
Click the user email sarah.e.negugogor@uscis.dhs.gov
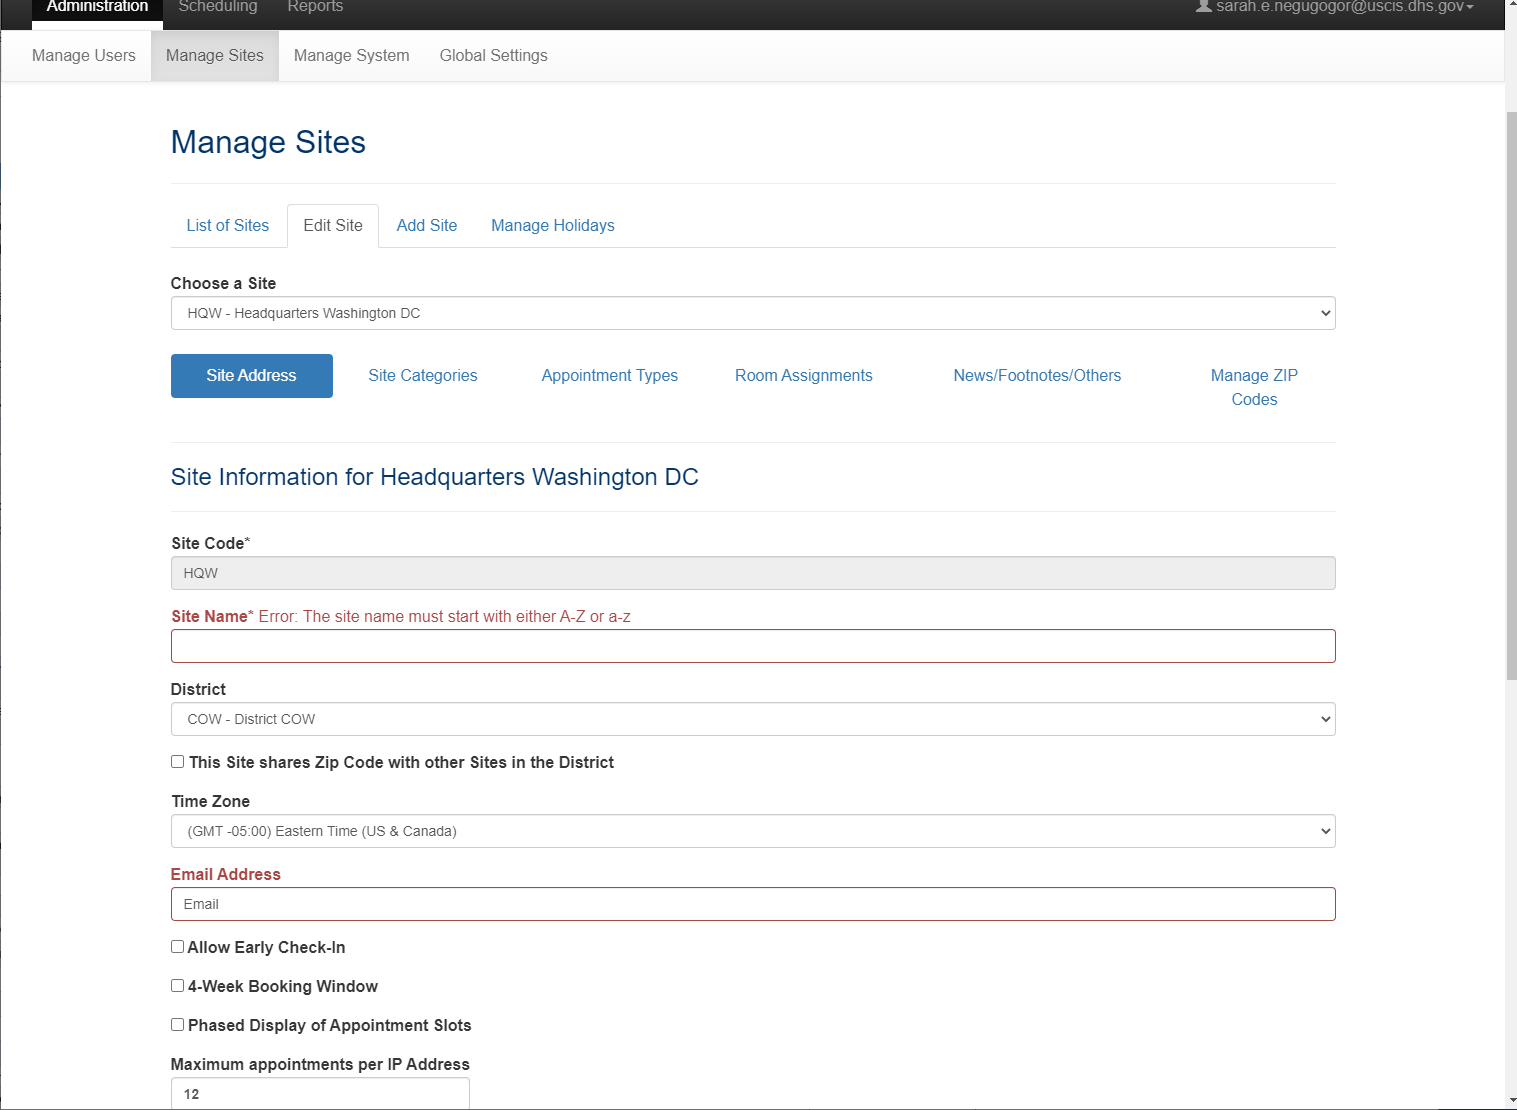tap(1340, 7)
